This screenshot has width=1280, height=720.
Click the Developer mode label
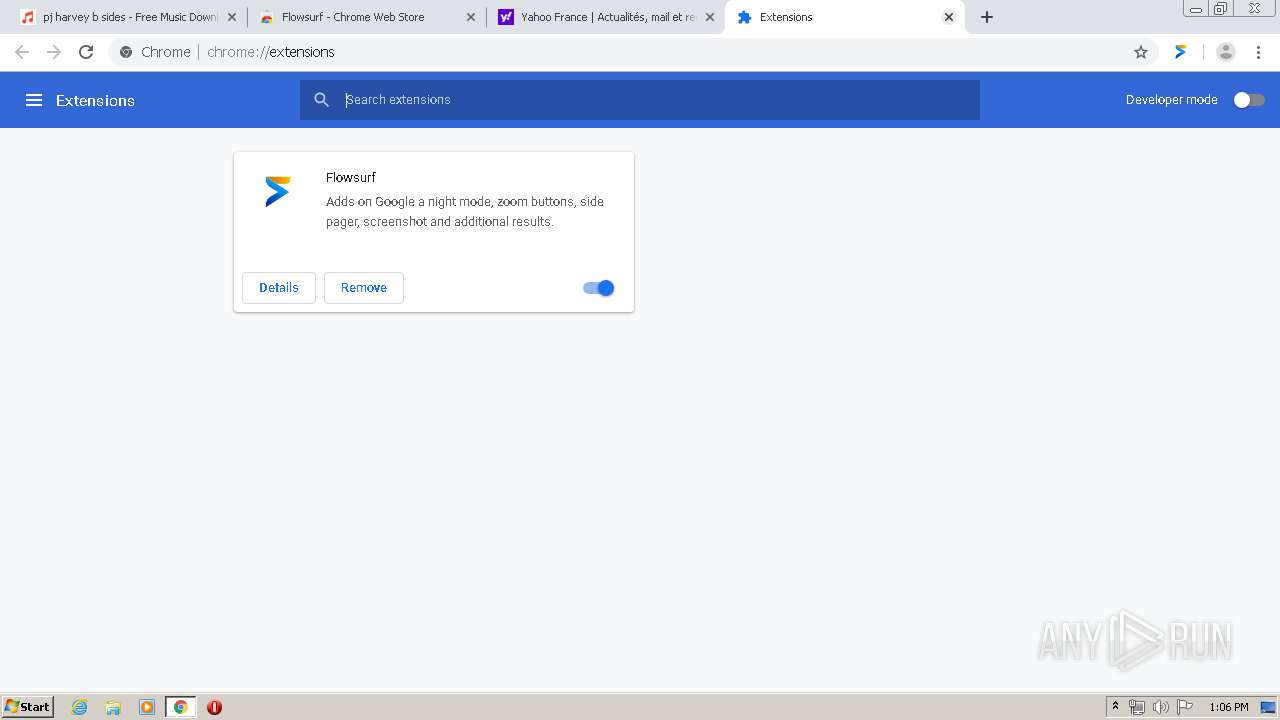[1172, 100]
